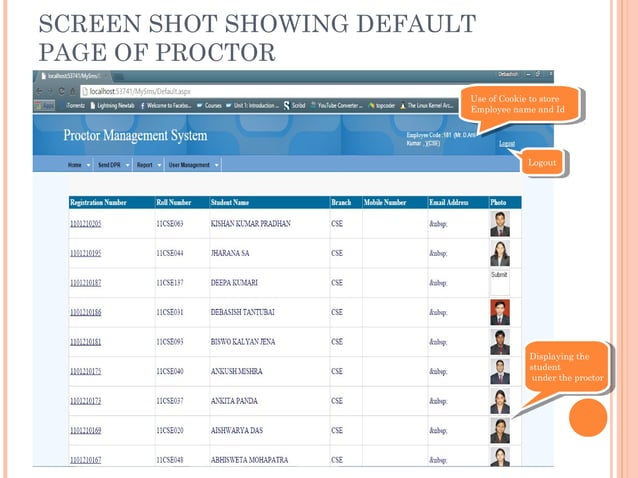Image resolution: width=638 pixels, height=478 pixels.
Task: Click the Logout link
Action: (x=507, y=143)
